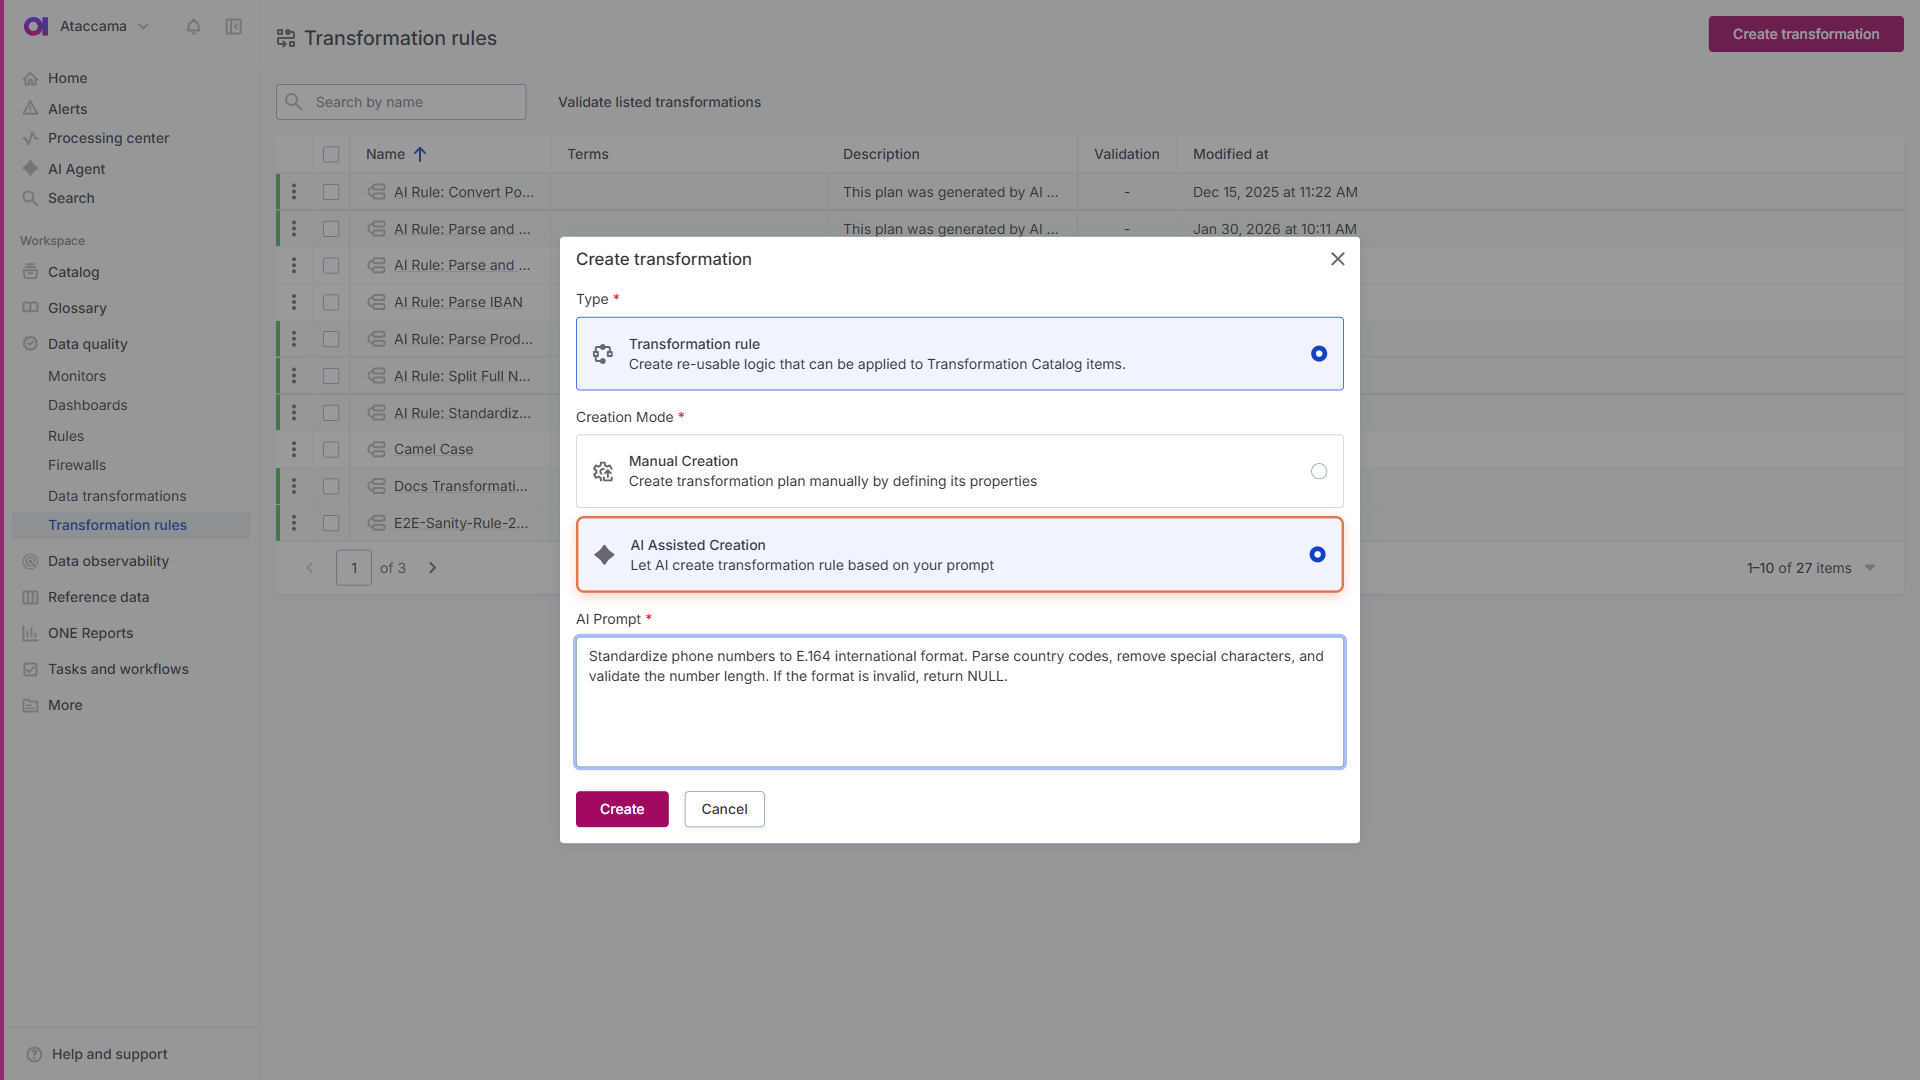
Task: Open the Monitors section under Data quality
Action: (76, 375)
